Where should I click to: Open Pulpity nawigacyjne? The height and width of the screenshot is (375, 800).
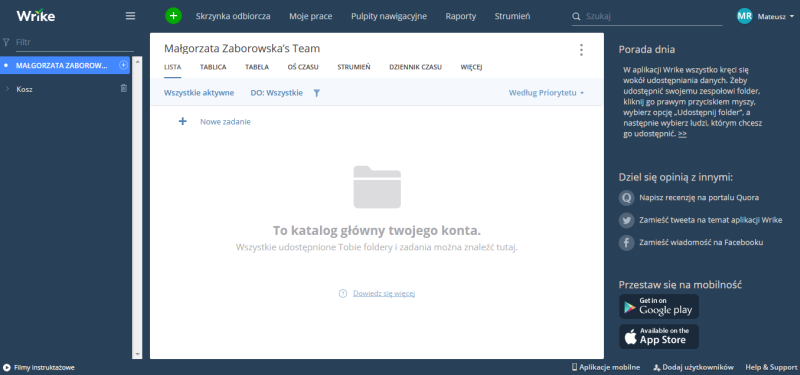389,16
